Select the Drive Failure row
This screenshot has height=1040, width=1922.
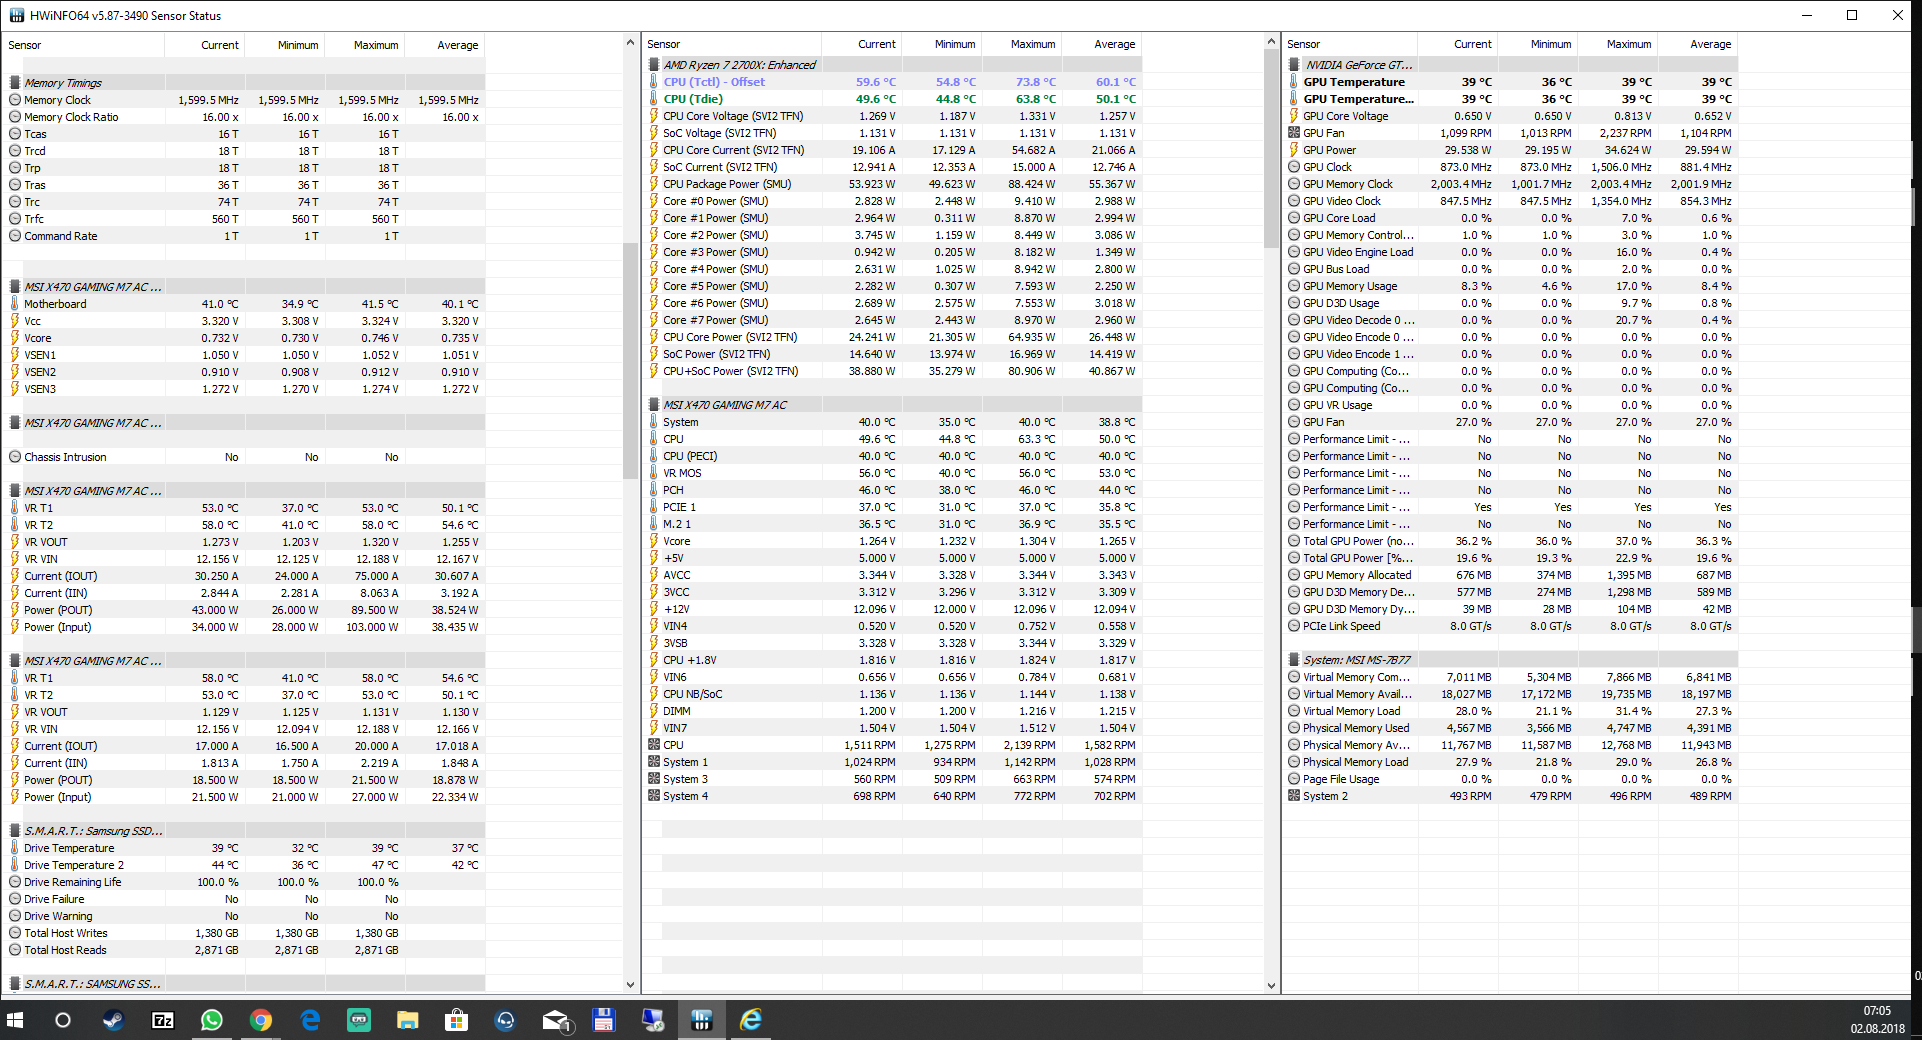pyautogui.click(x=244, y=899)
